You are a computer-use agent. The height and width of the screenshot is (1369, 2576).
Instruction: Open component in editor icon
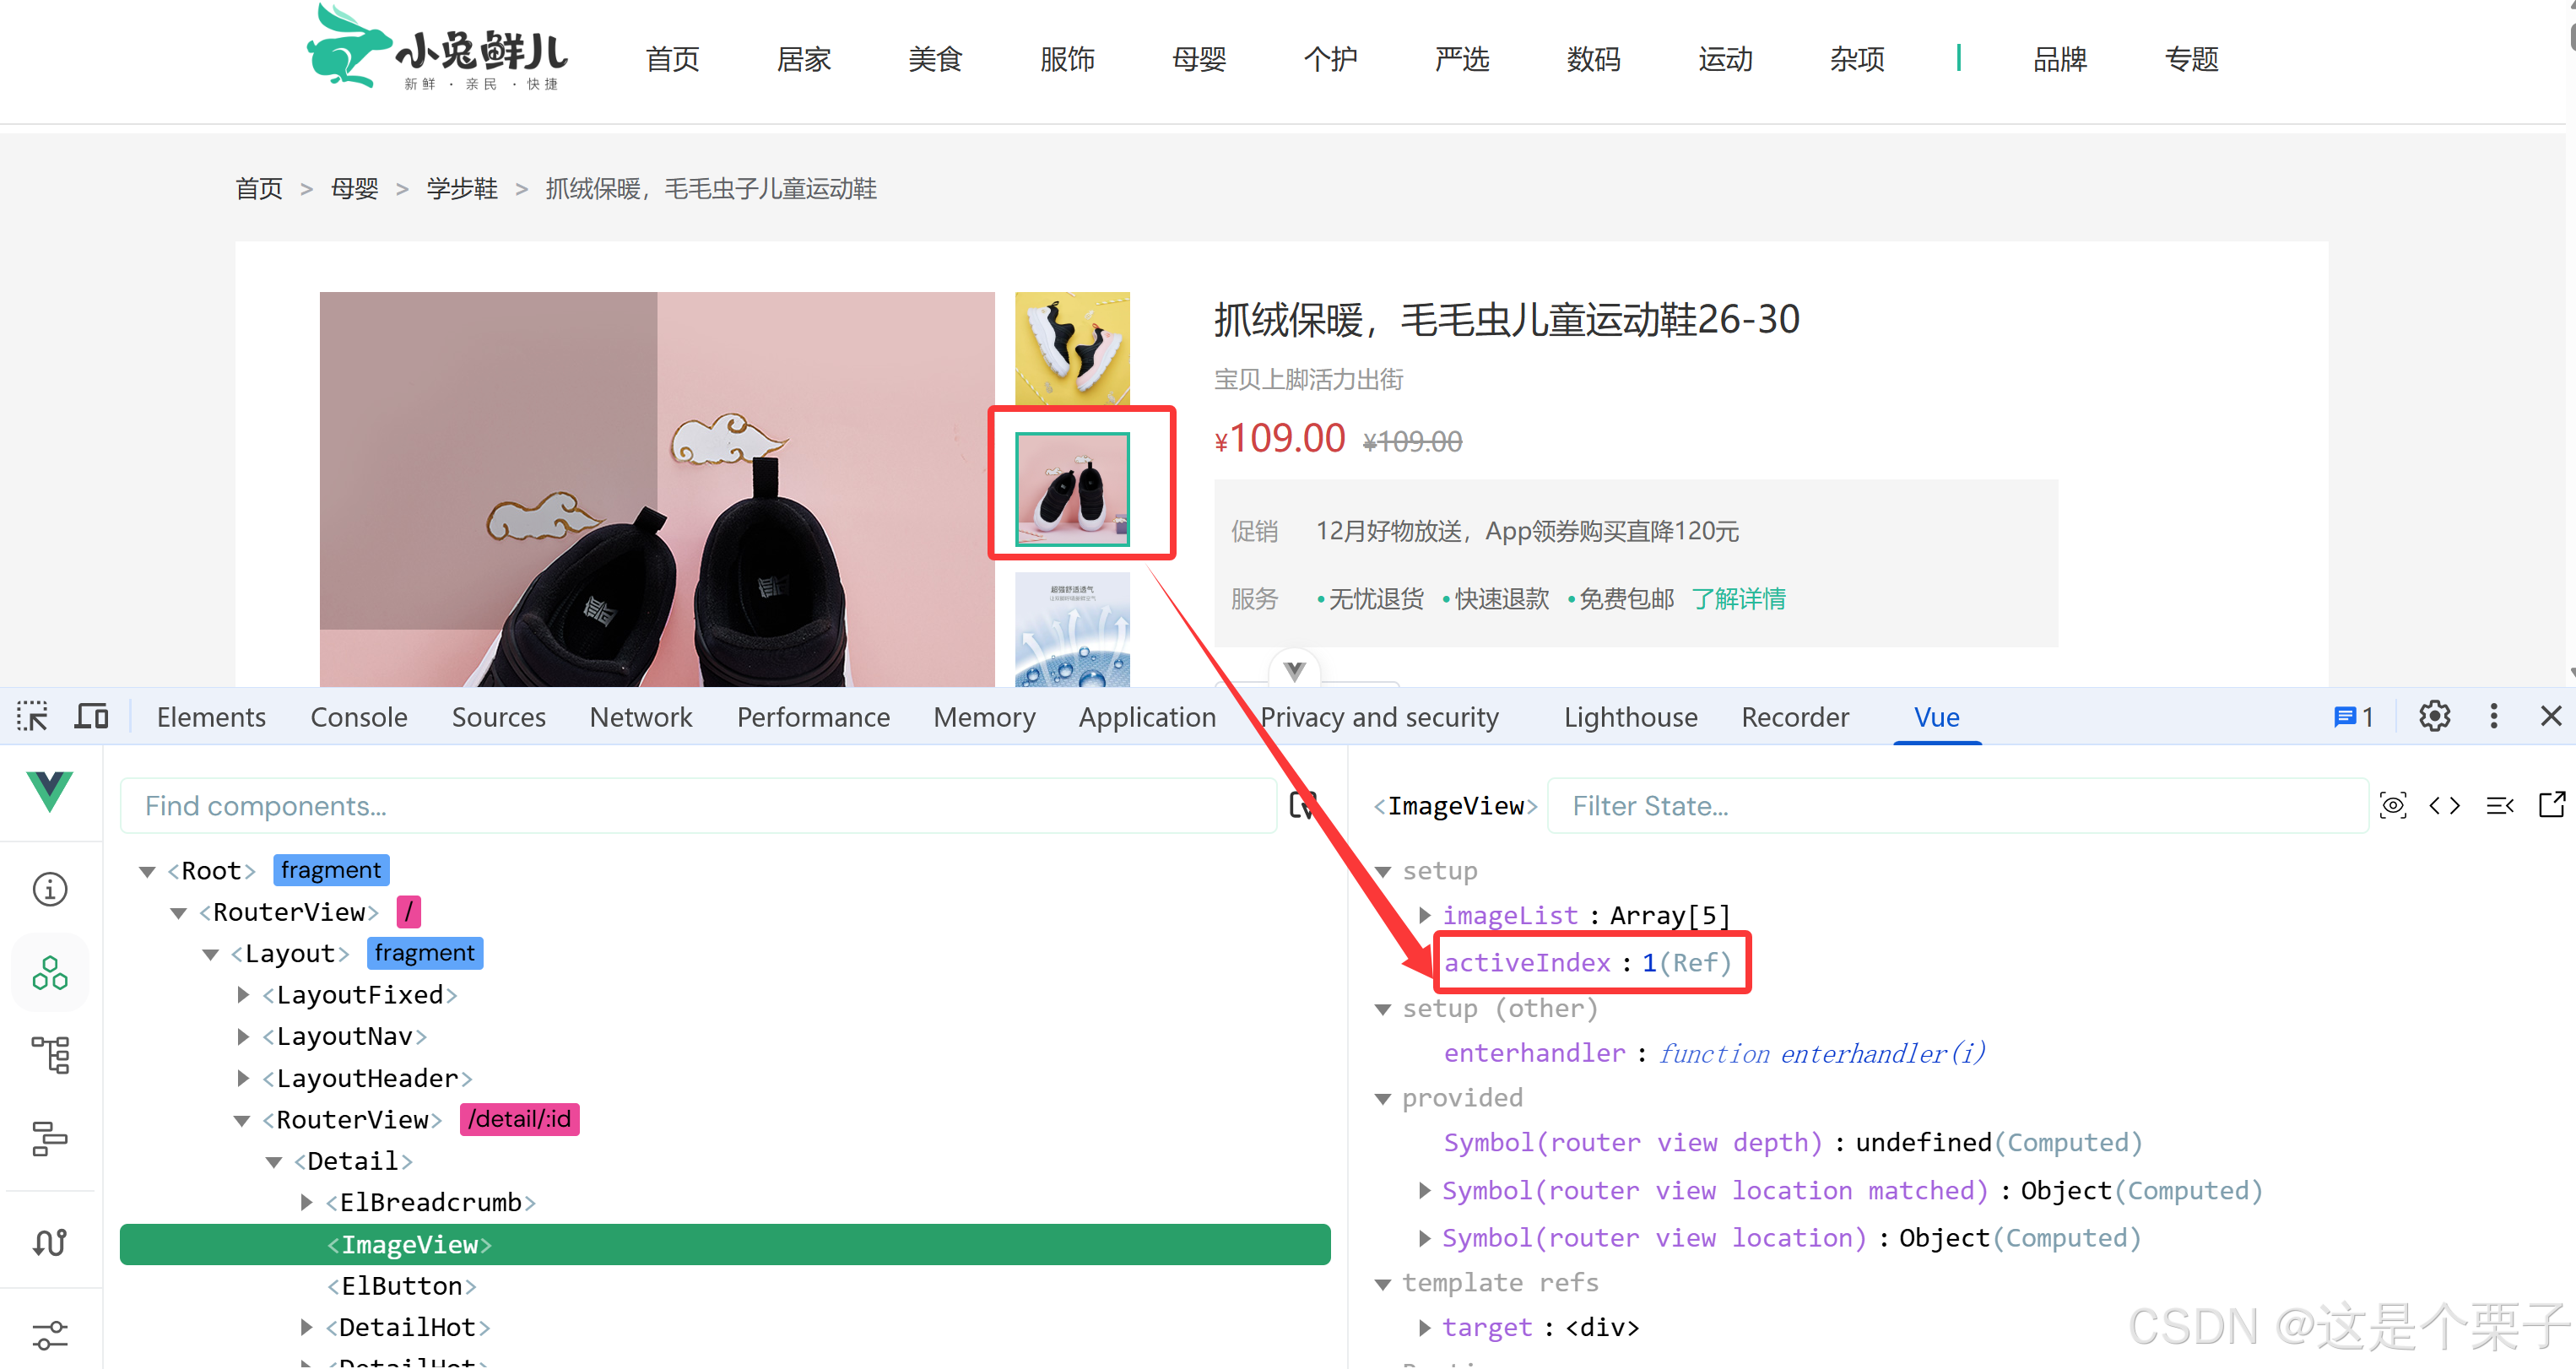point(2551,805)
